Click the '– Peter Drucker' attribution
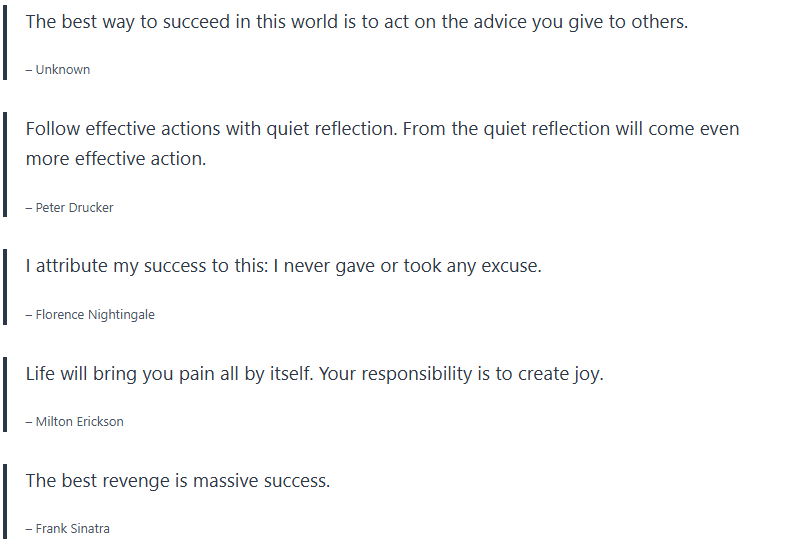Screen dimensions: 809x544 70,208
